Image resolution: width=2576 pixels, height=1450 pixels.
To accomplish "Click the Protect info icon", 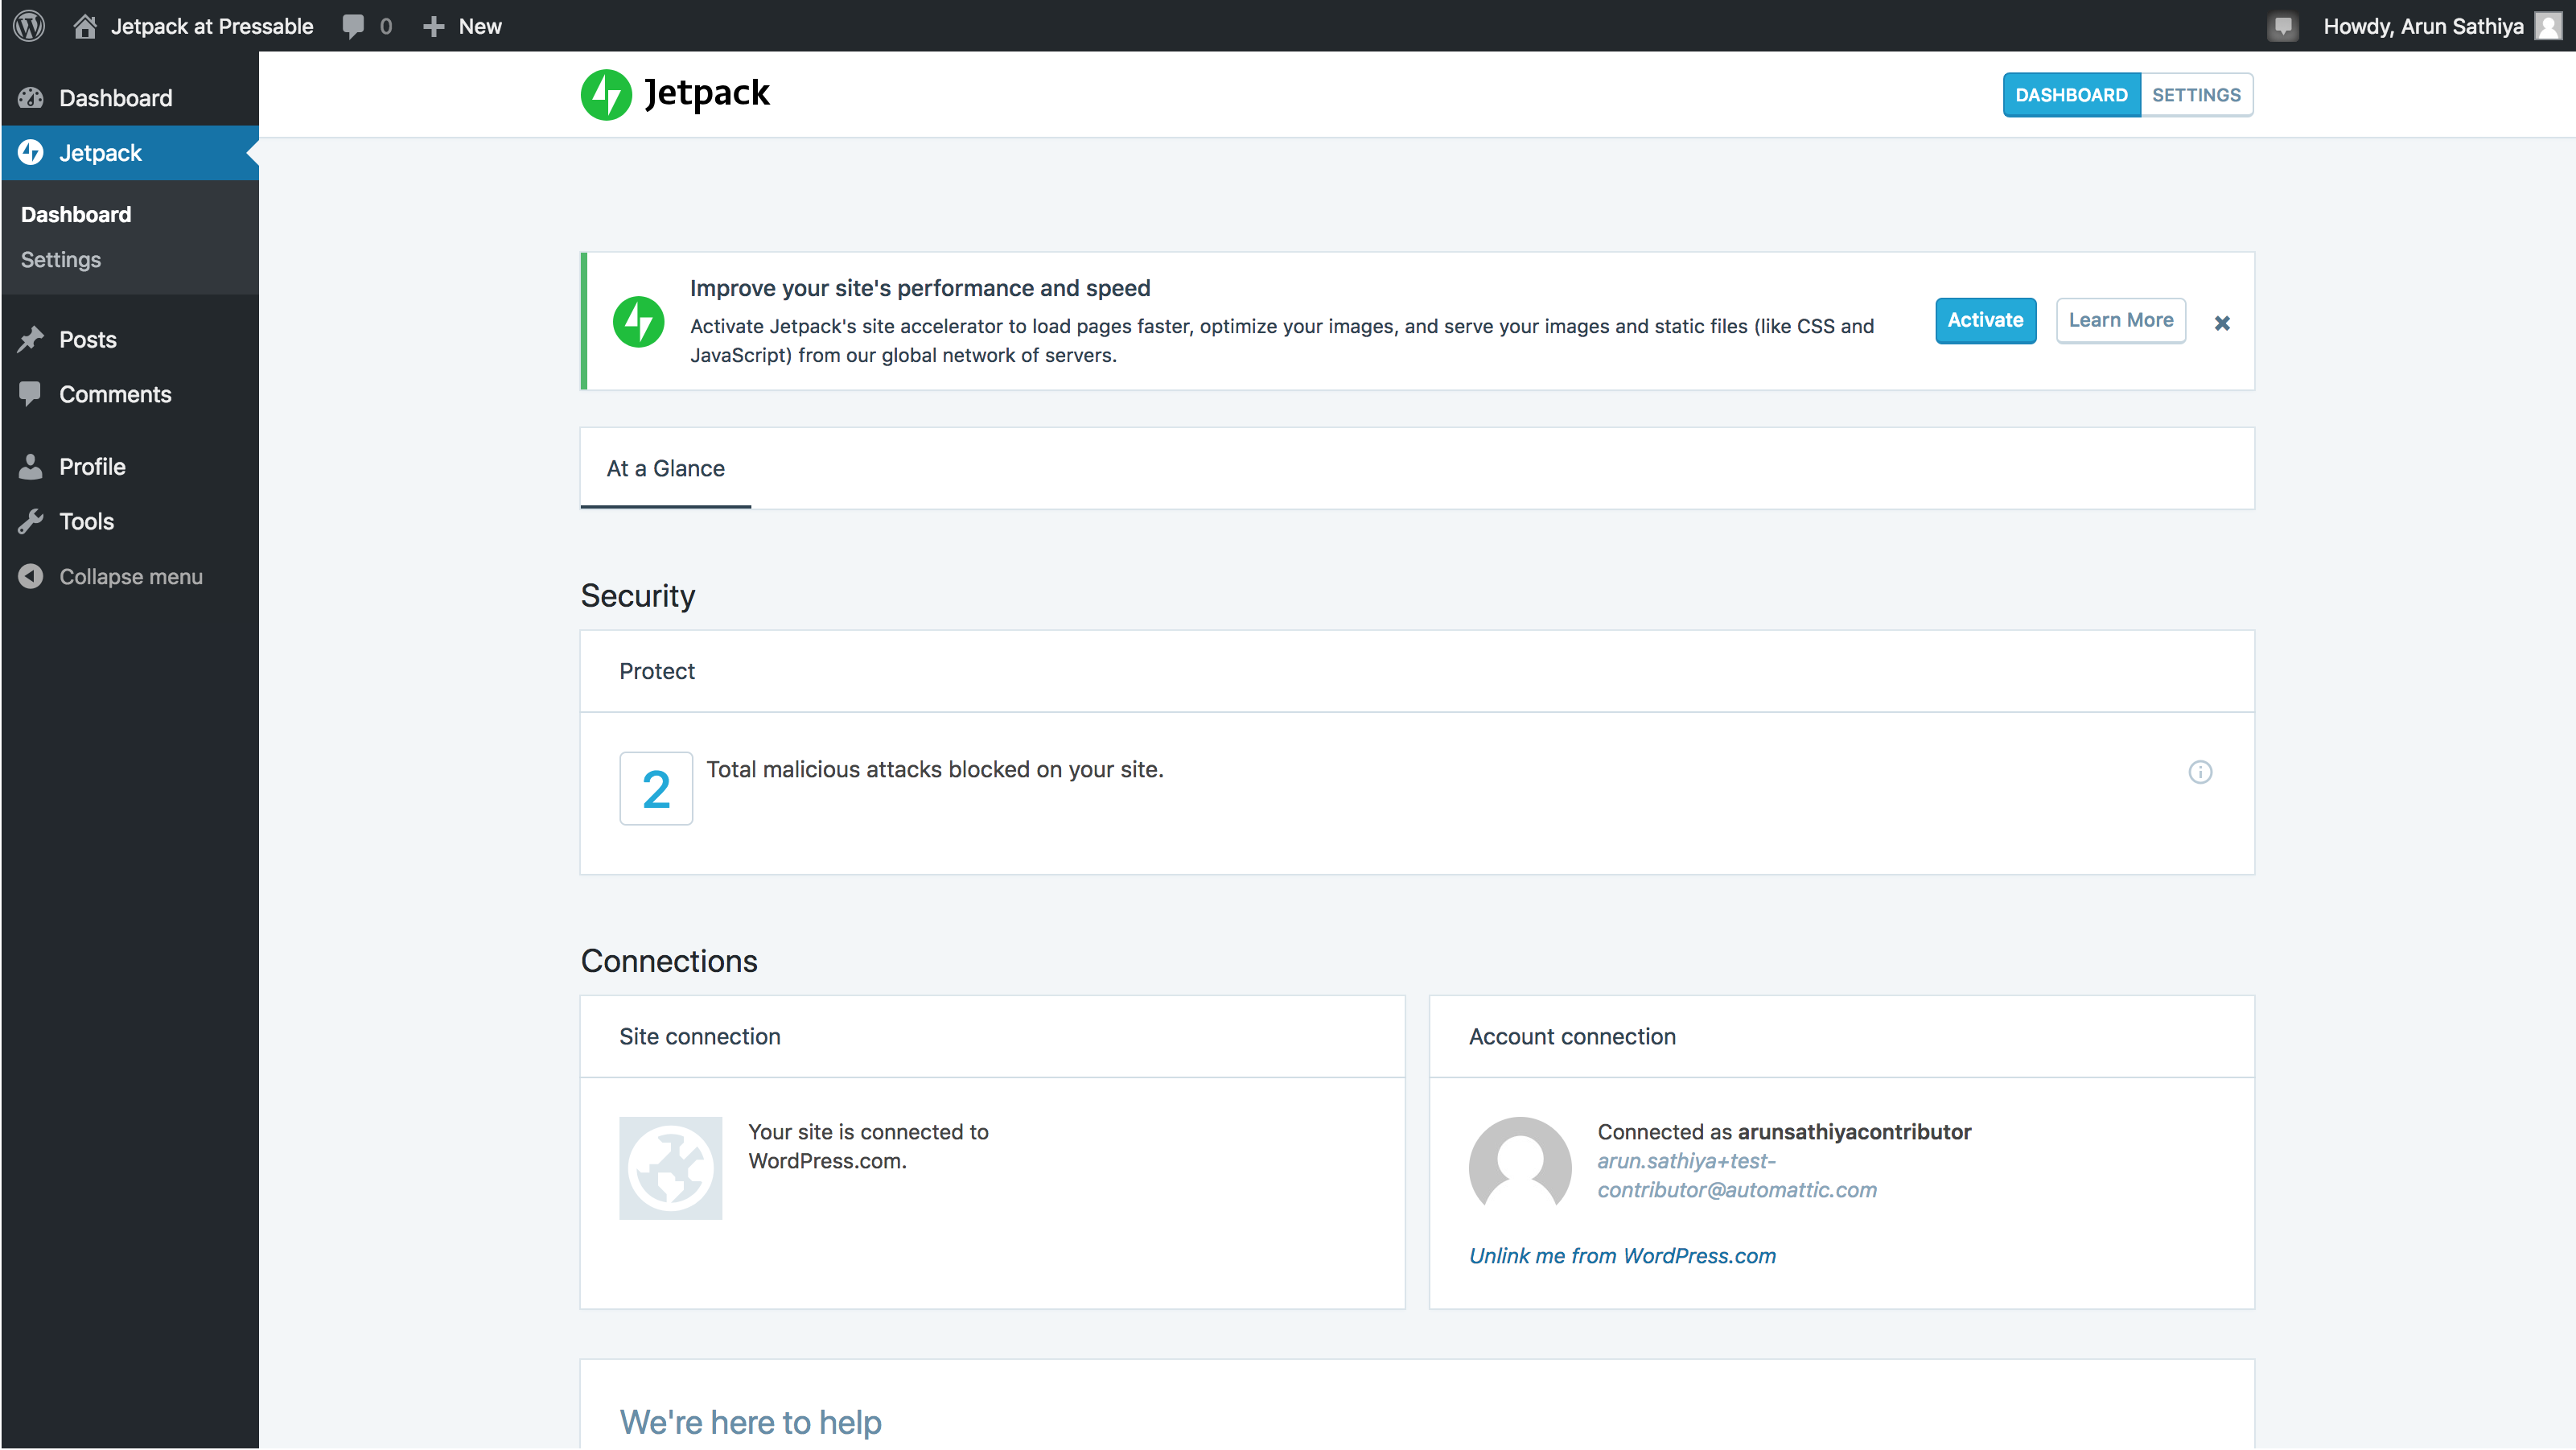I will click(2200, 772).
